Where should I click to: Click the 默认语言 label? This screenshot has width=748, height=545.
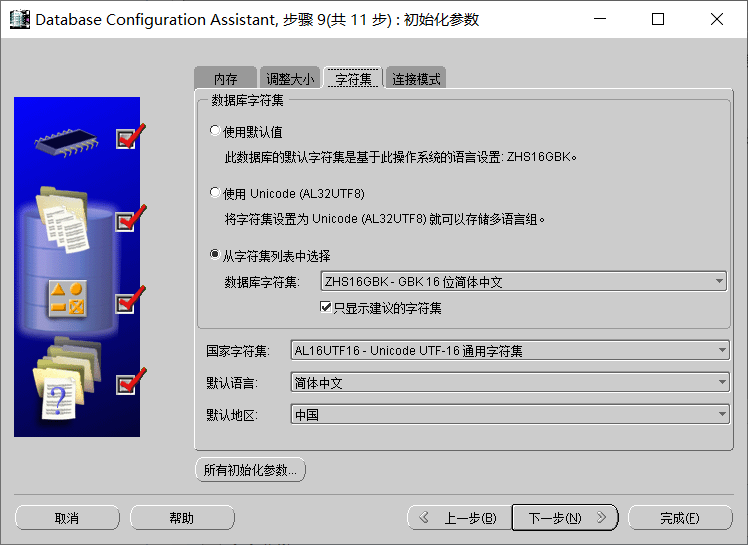click(231, 383)
